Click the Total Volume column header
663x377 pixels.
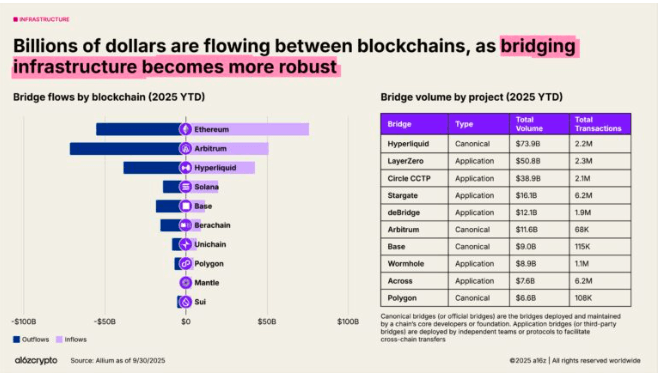[x=539, y=124]
